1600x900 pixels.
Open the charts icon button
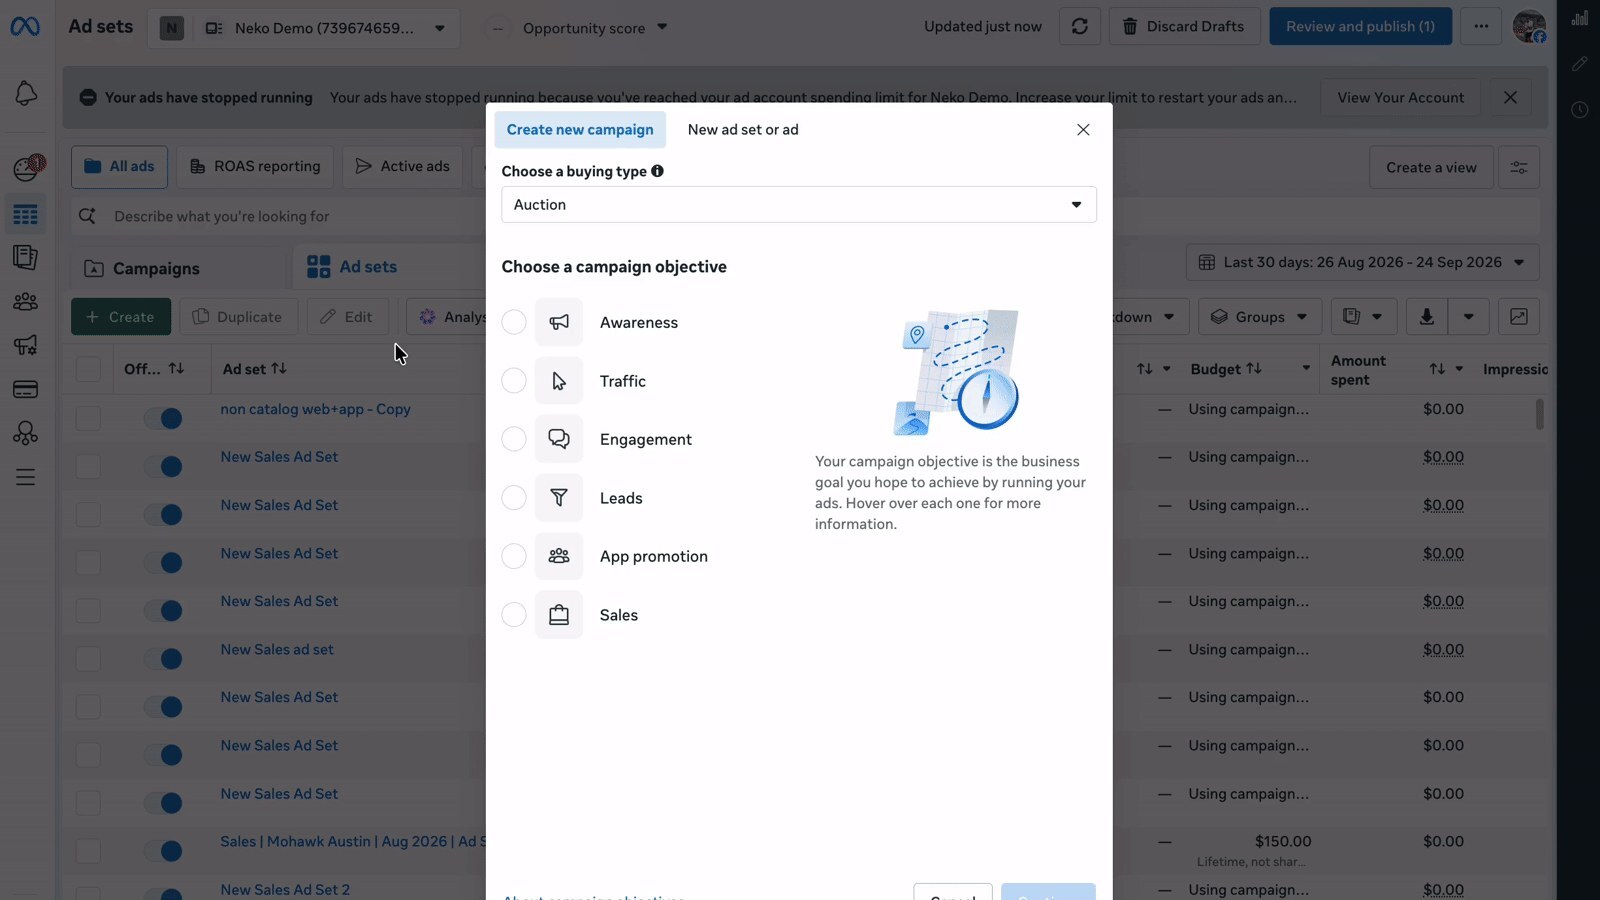click(1519, 317)
